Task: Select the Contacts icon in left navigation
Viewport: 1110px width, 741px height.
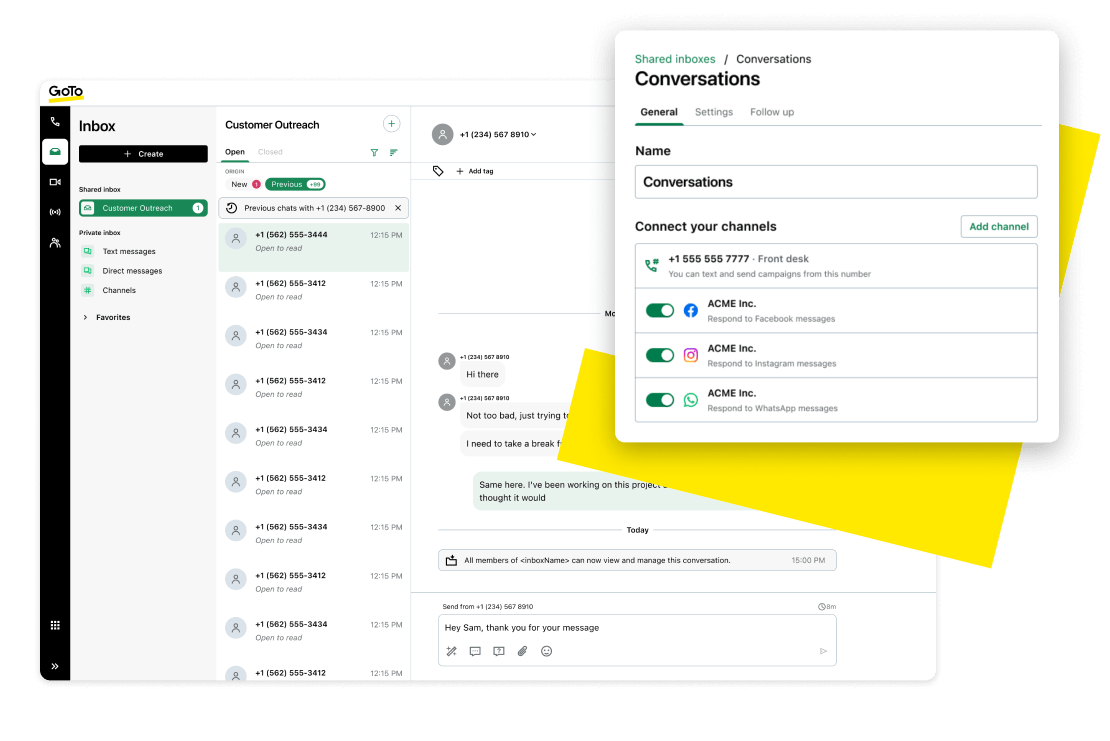Action: (x=55, y=241)
